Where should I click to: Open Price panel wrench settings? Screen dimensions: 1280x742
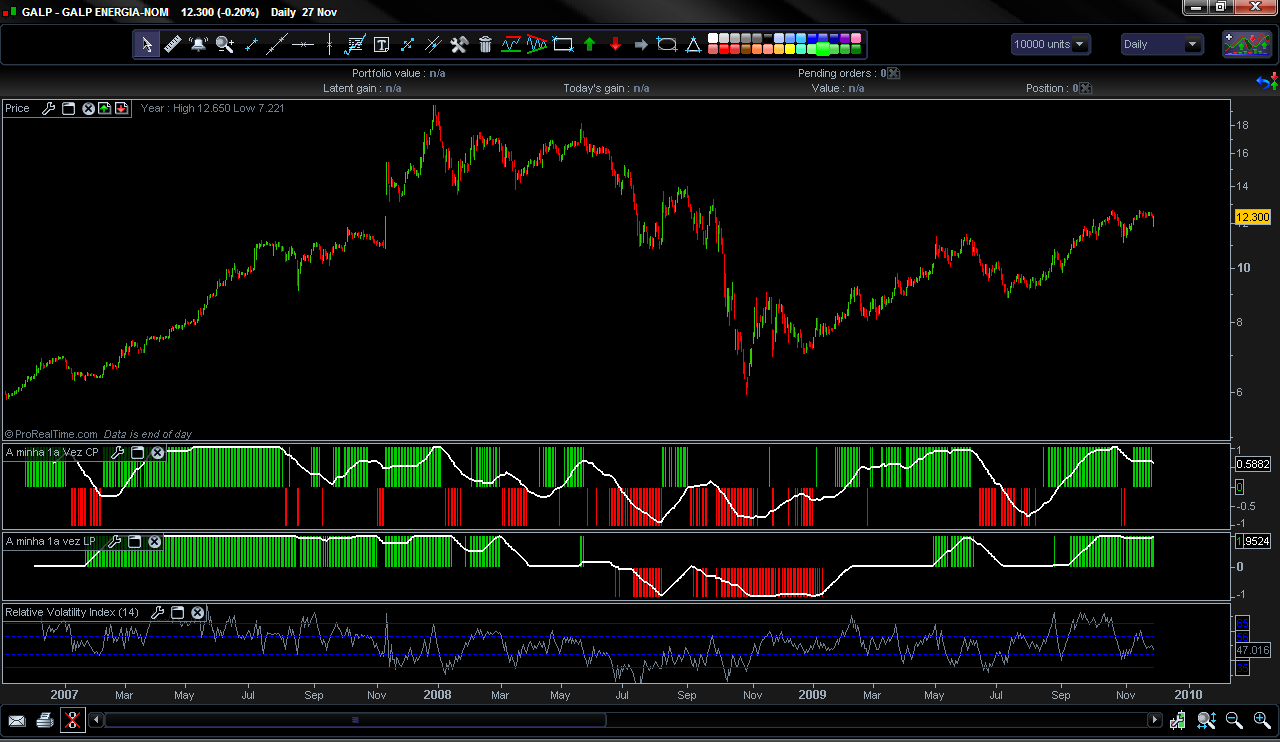click(x=48, y=108)
